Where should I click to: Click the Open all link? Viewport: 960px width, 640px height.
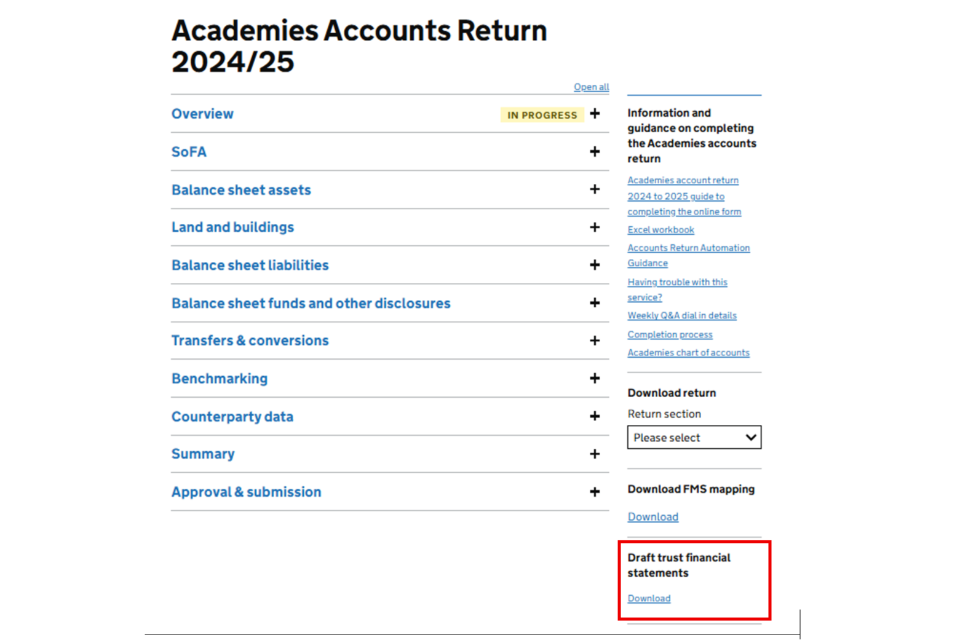pyautogui.click(x=591, y=88)
